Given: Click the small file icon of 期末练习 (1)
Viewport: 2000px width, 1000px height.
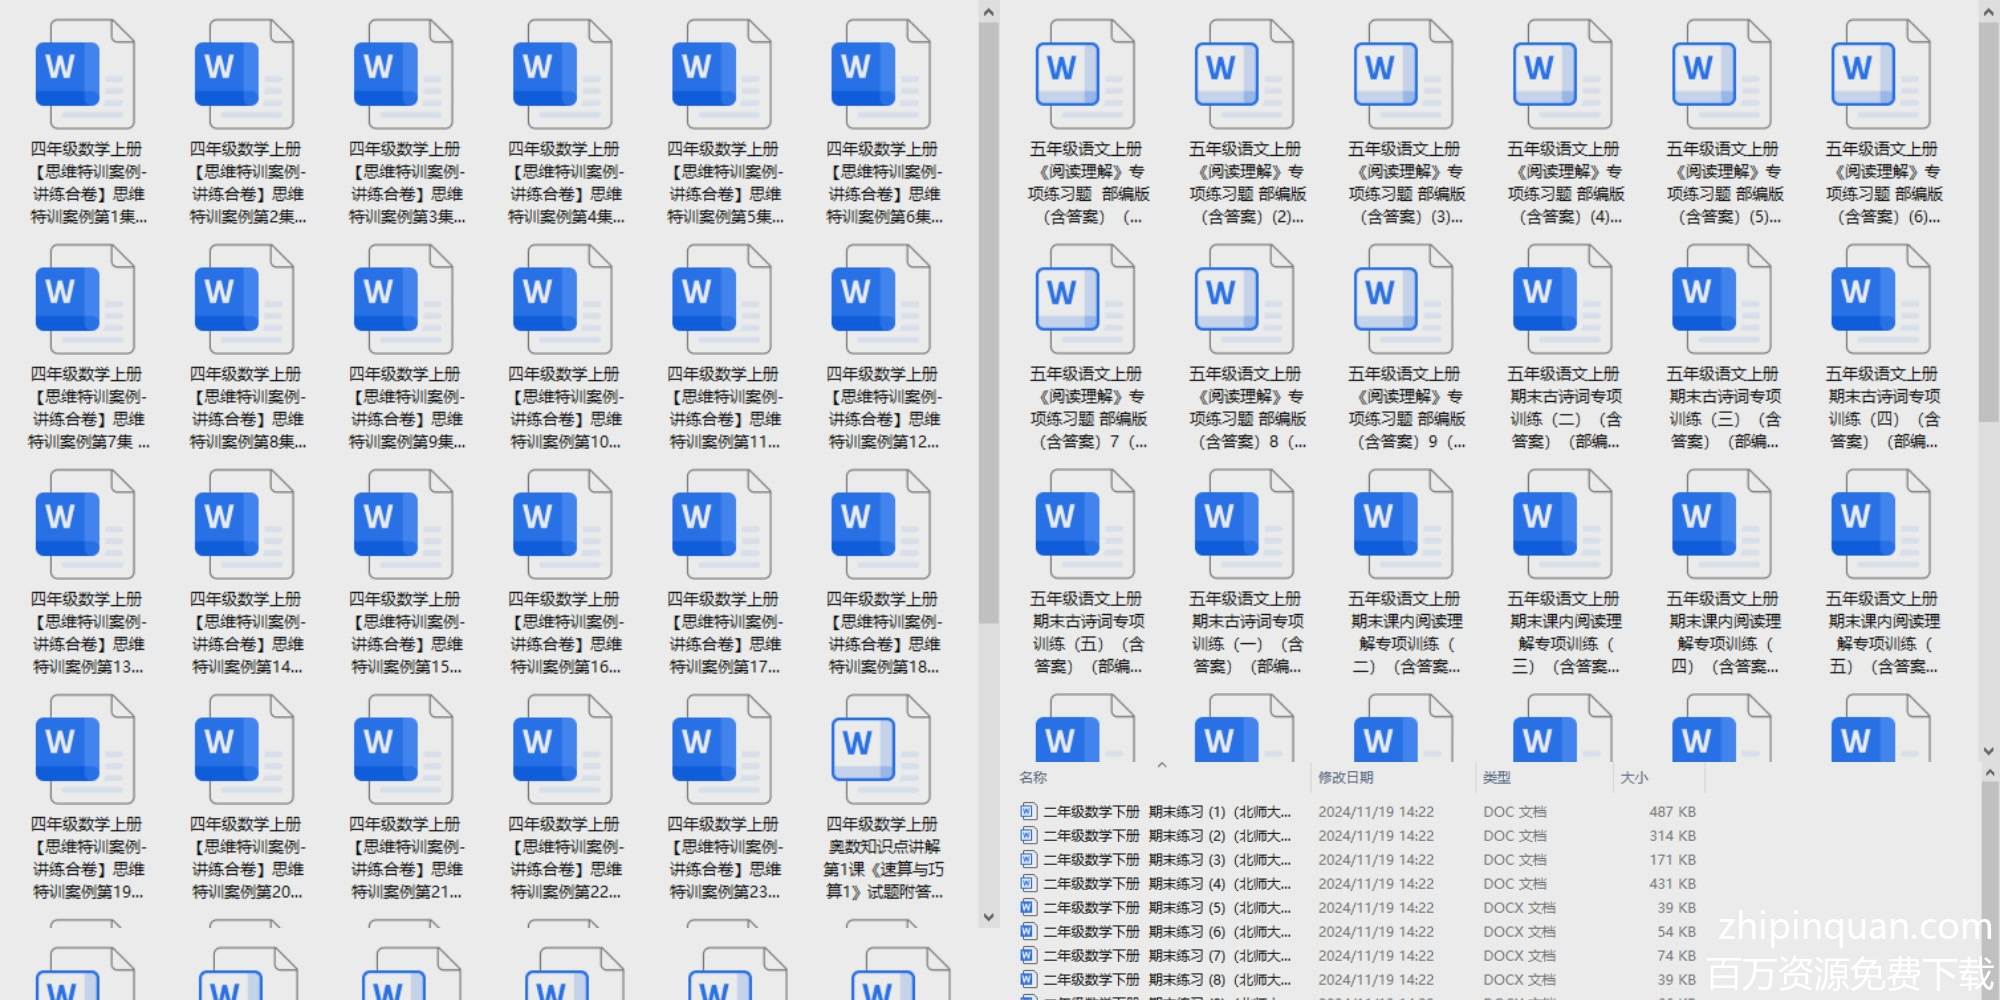Looking at the screenshot, I should coord(1028,811).
